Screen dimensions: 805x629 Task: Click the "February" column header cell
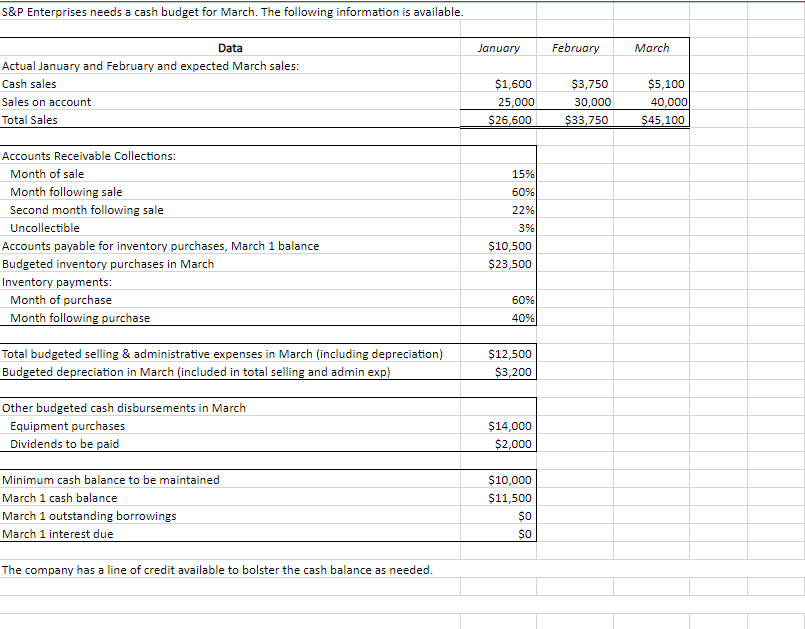(x=575, y=48)
